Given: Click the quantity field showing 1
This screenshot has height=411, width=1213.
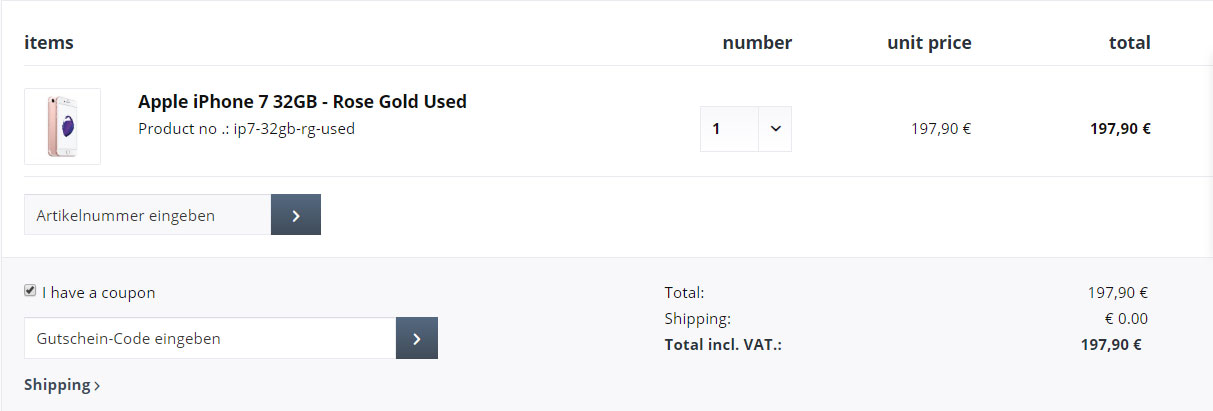Looking at the screenshot, I should (729, 129).
